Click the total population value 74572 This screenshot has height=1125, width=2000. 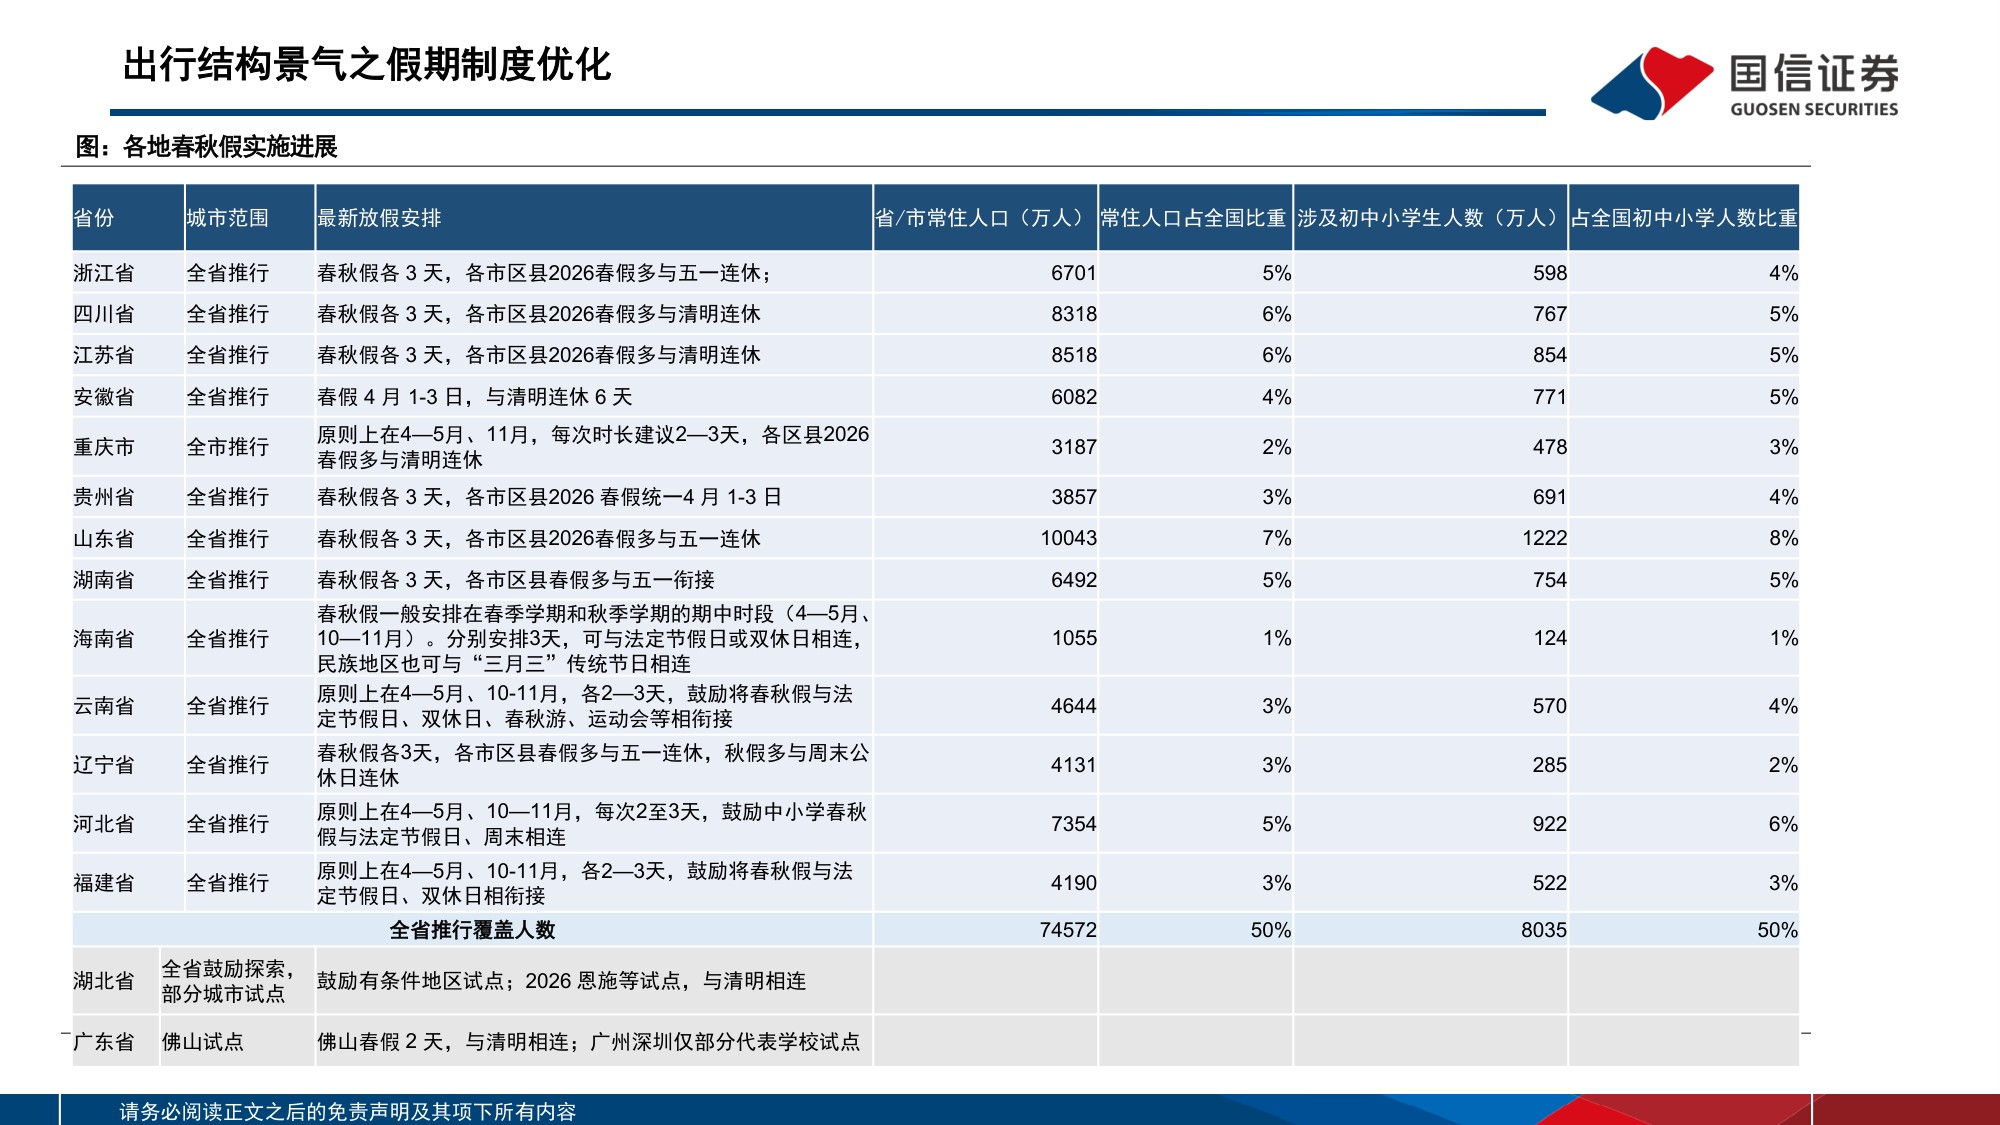[x=1069, y=930]
